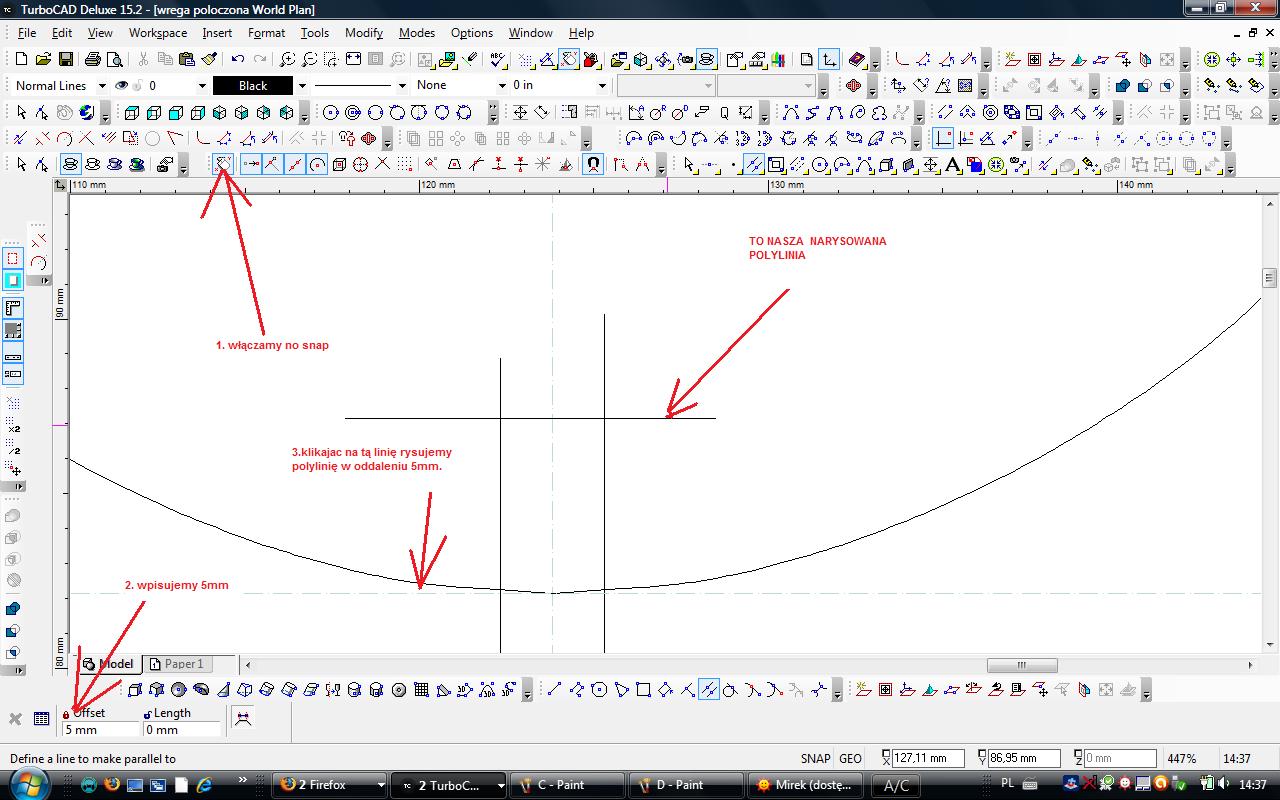1280x800 pixels.
Task: Toggle the layer visibility eye icon
Action: pos(122,86)
